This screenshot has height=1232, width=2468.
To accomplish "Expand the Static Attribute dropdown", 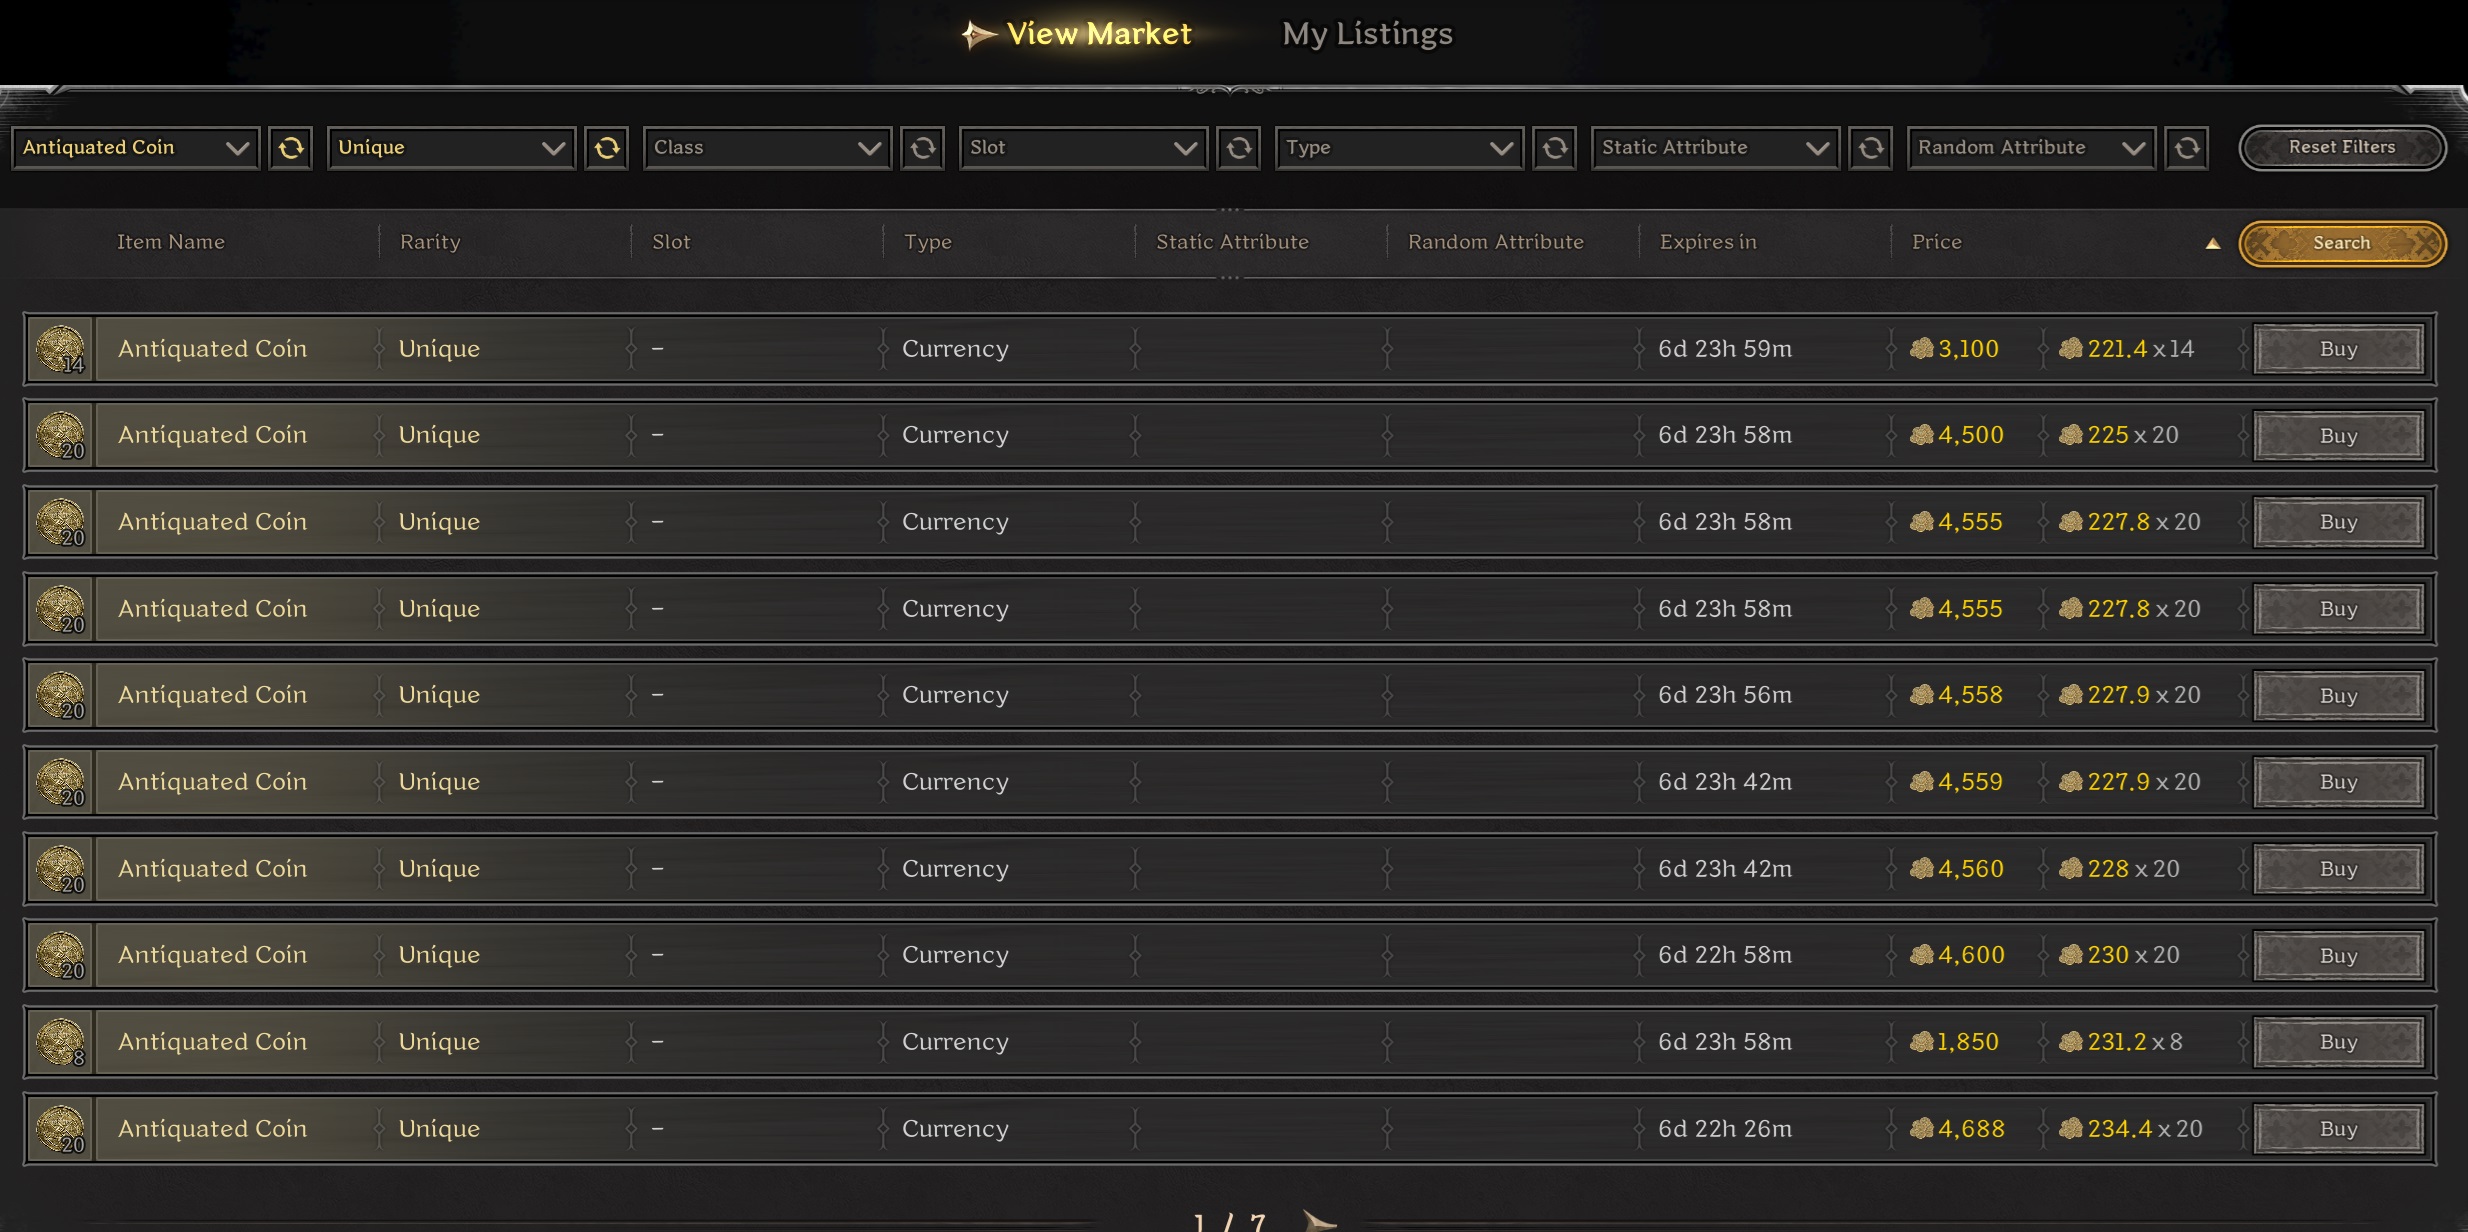I will click(1715, 148).
